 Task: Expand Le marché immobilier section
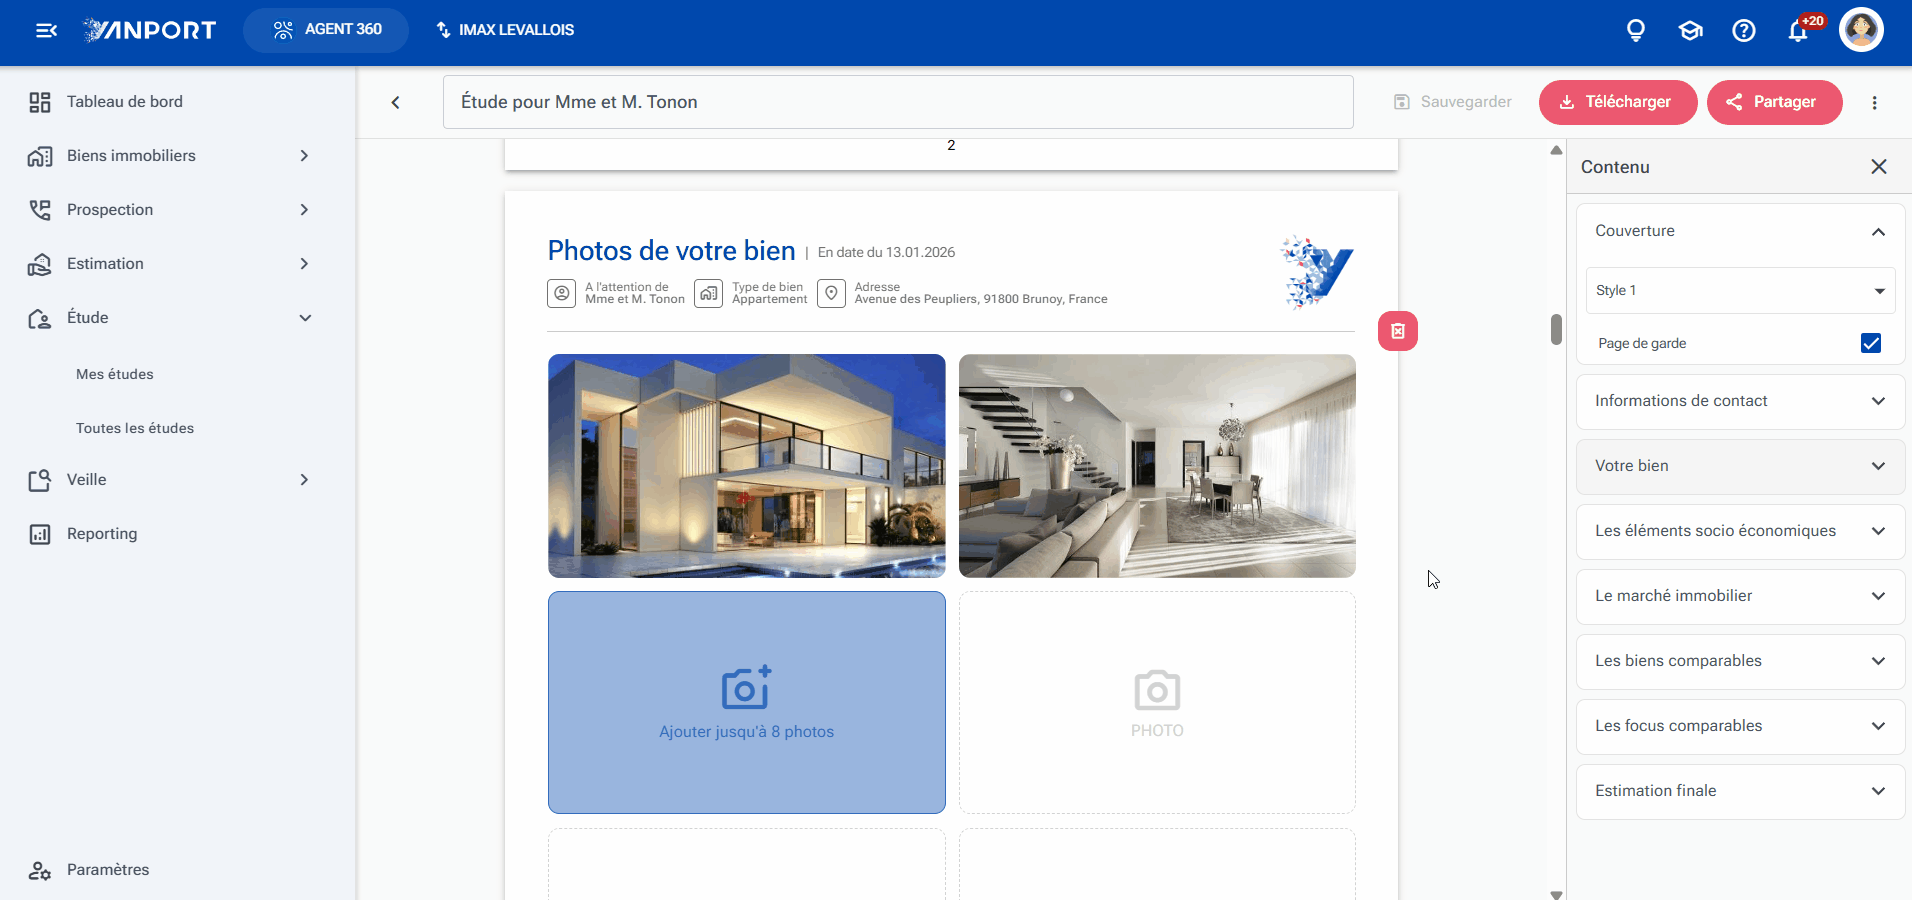pyautogui.click(x=1740, y=596)
